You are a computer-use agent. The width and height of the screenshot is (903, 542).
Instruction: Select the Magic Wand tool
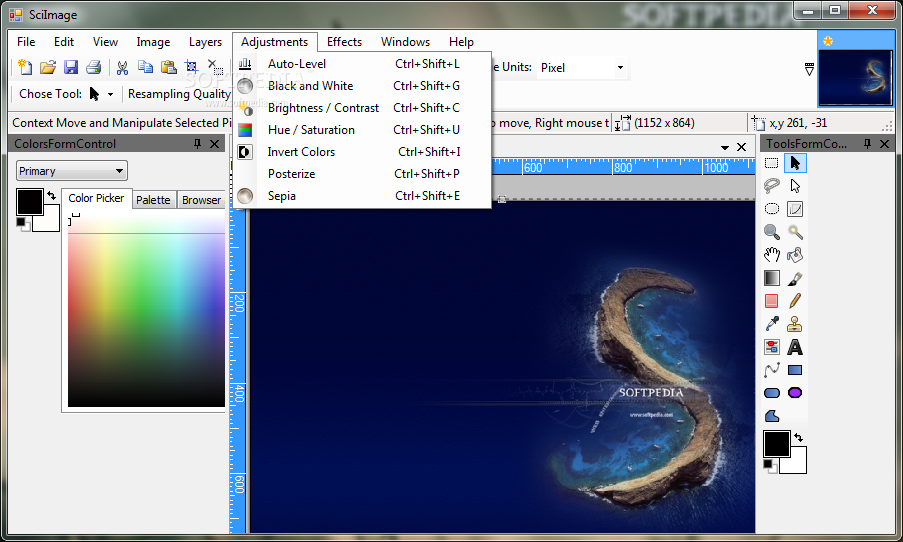[795, 232]
